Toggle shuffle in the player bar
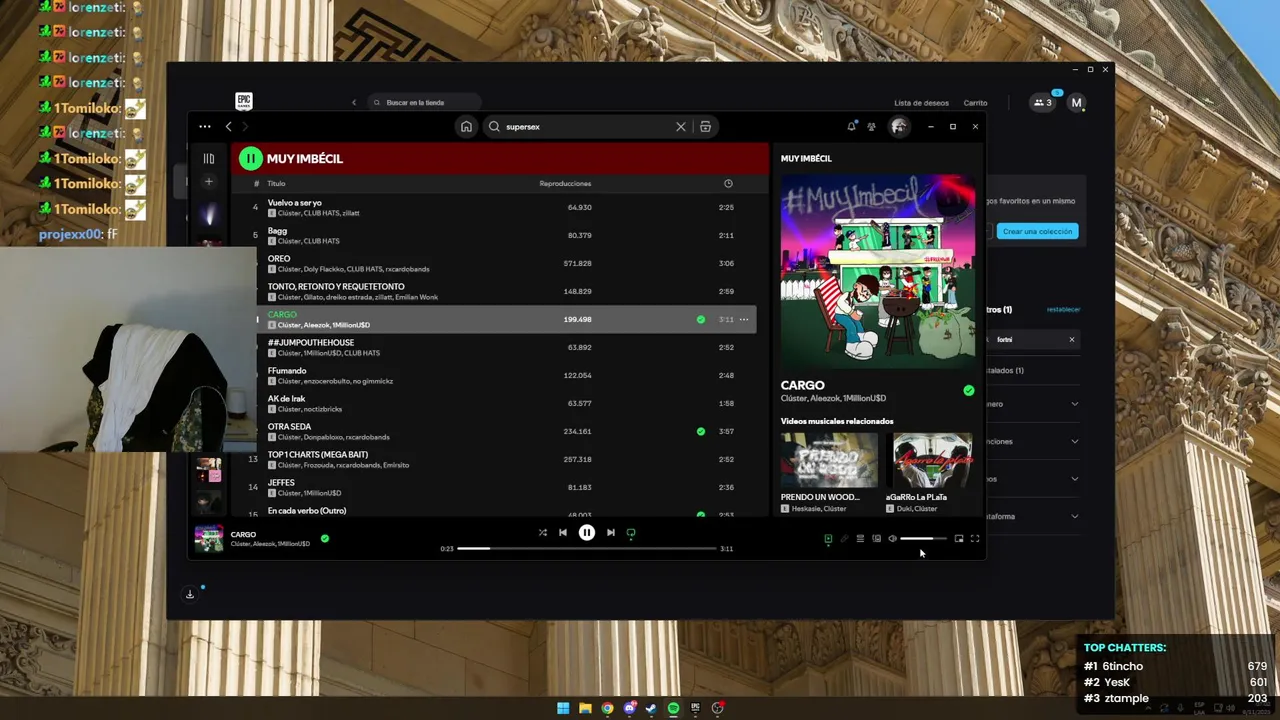 (x=543, y=533)
